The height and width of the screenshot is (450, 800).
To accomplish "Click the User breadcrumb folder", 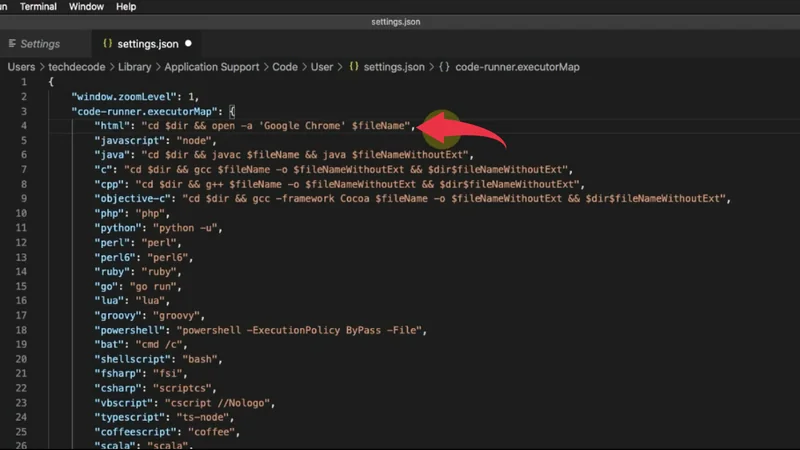I will click(x=321, y=67).
